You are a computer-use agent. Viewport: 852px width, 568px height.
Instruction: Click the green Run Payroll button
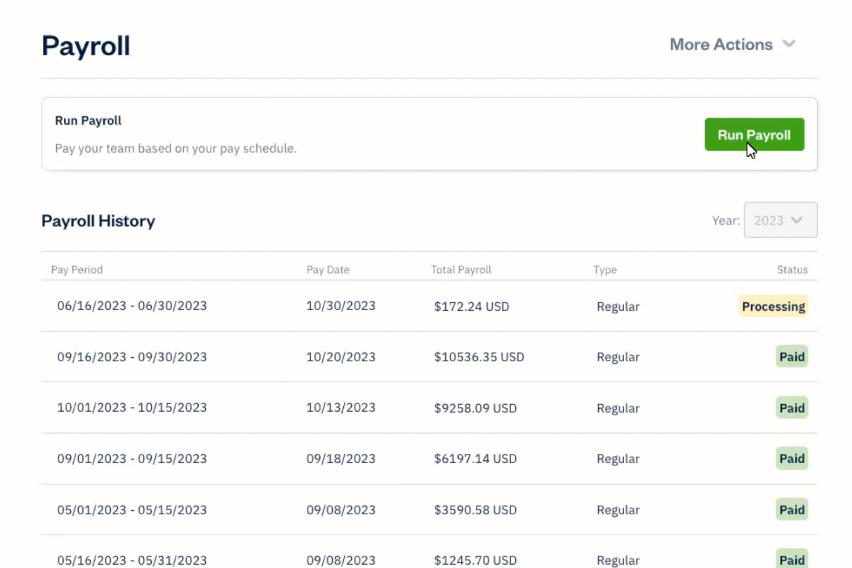754,134
